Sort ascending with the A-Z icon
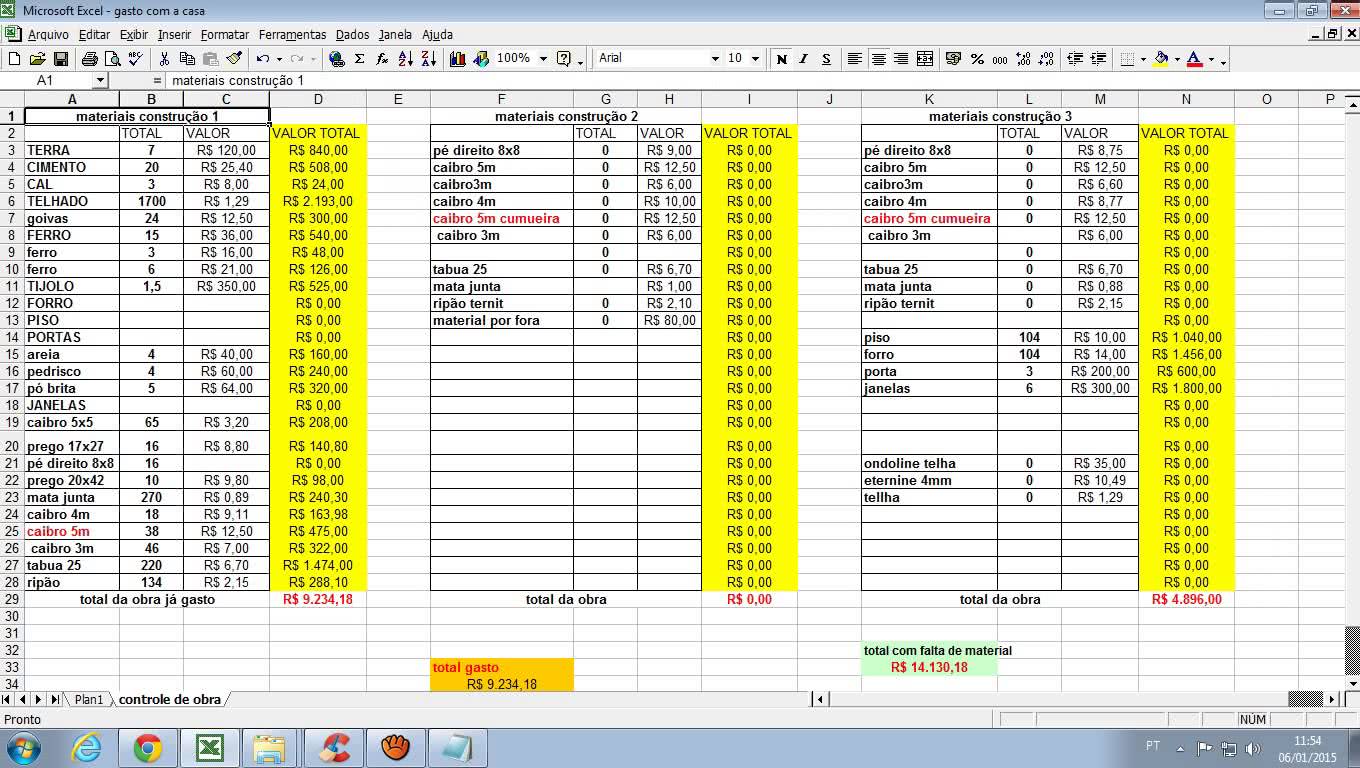The width and height of the screenshot is (1360, 768). (x=405, y=59)
